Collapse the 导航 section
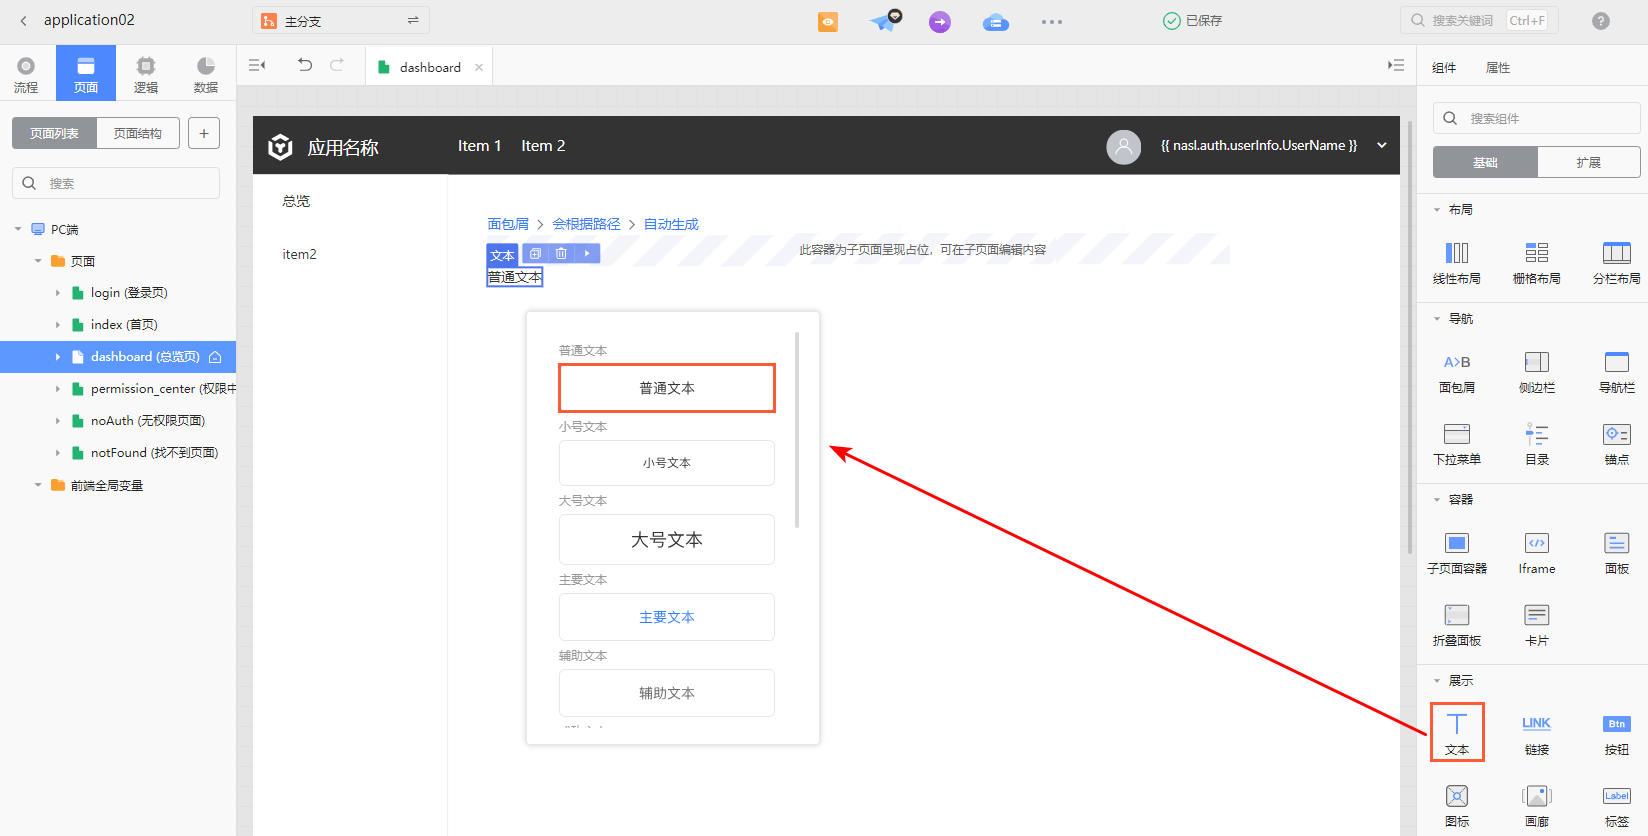 (1437, 319)
